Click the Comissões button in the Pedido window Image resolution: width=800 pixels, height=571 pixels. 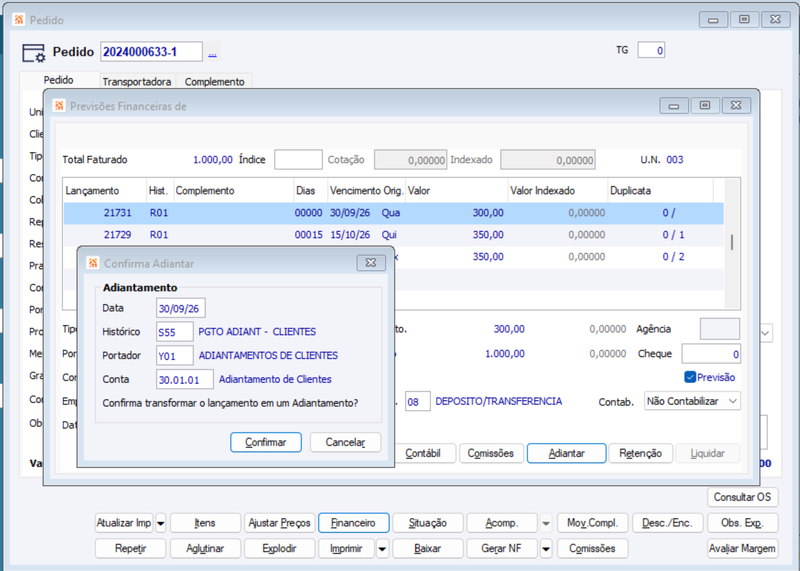point(593,549)
